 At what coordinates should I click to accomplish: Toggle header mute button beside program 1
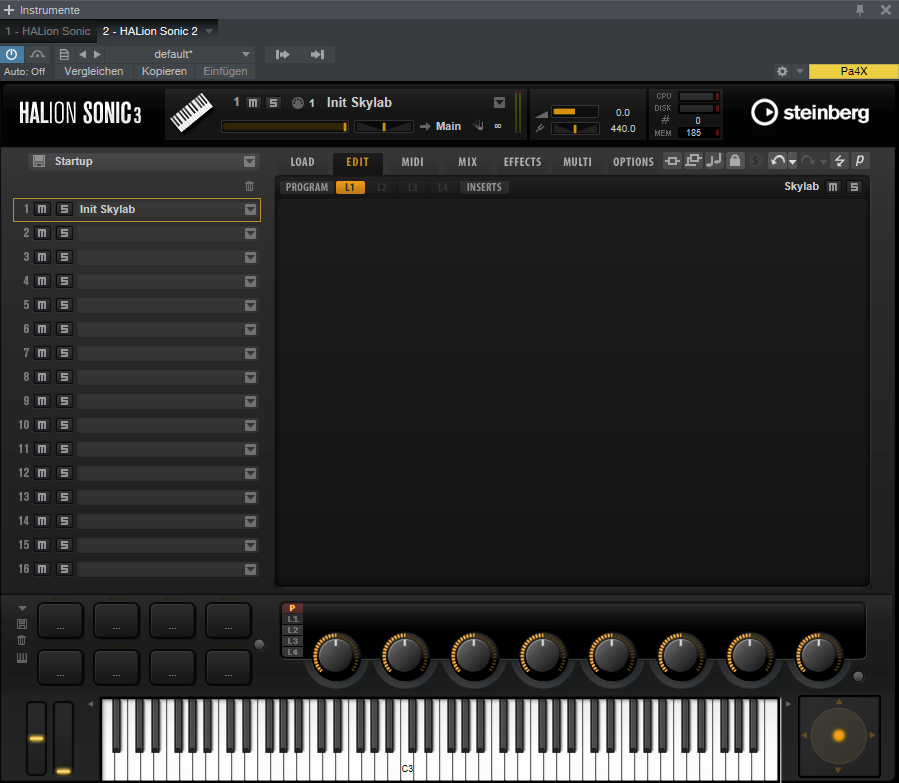[253, 103]
